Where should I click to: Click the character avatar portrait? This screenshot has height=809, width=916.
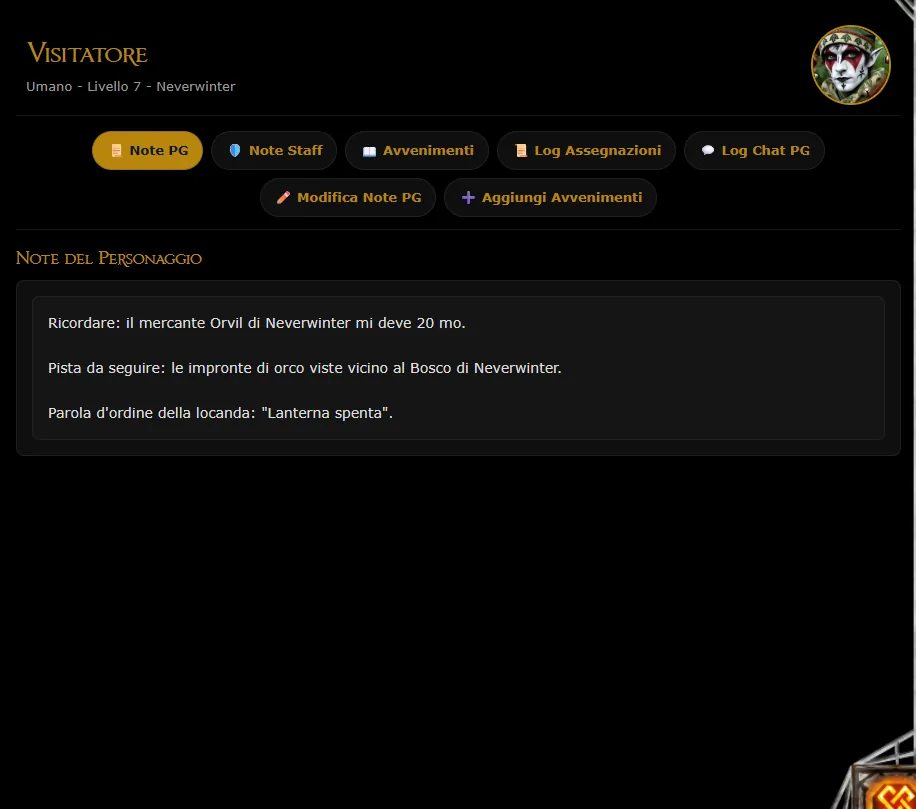click(x=851, y=65)
